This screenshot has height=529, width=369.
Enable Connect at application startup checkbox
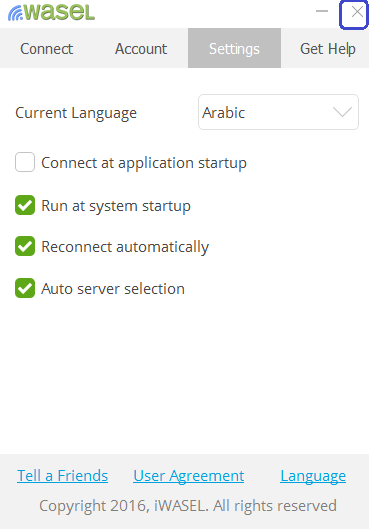pyautogui.click(x=25, y=162)
